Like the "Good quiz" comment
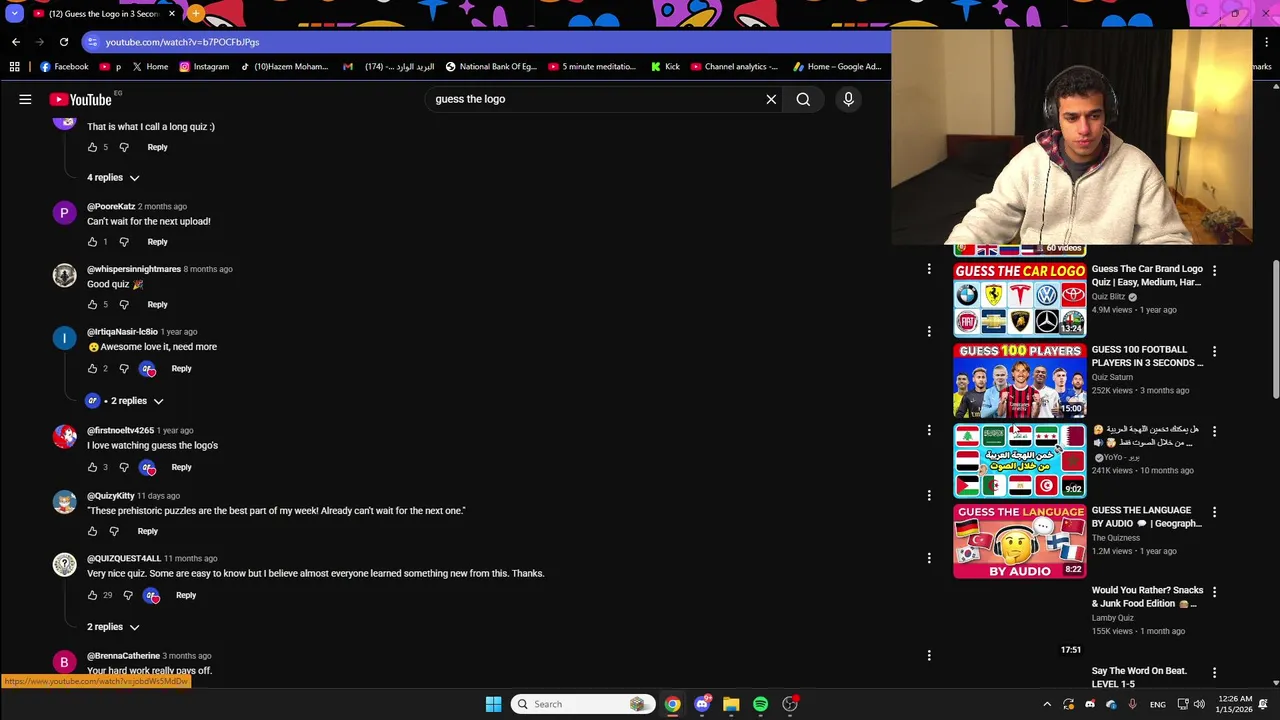Image resolution: width=1280 pixels, height=720 pixels. [92, 304]
